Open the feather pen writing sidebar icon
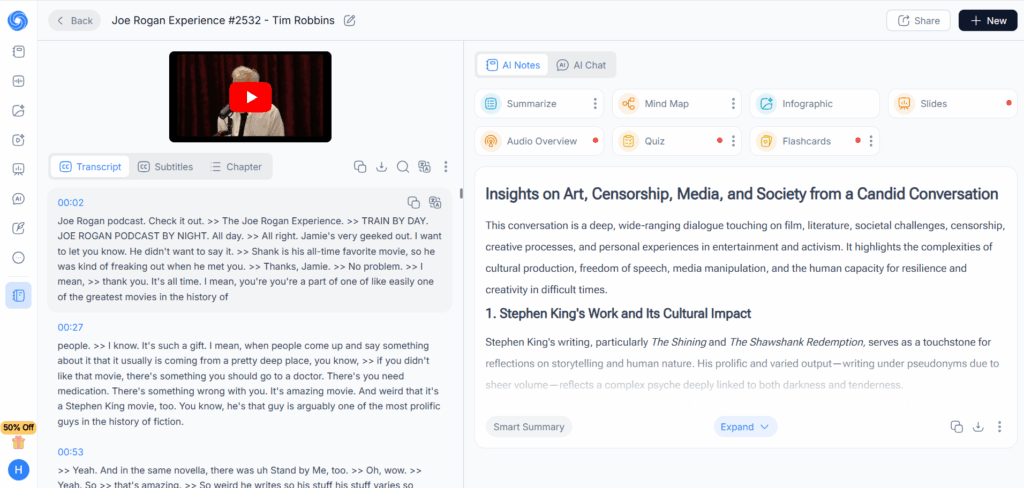The width and height of the screenshot is (1024, 488). [x=18, y=228]
